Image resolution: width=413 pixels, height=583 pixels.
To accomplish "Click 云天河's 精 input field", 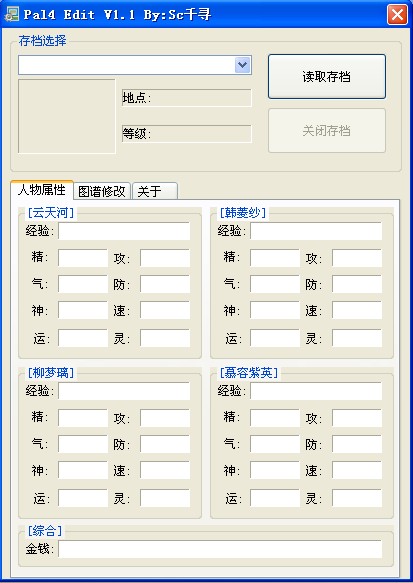I will pyautogui.click(x=83, y=258).
